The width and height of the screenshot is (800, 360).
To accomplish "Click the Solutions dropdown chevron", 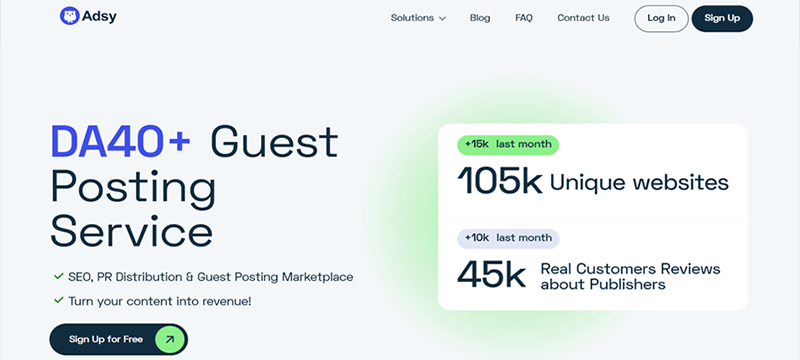I will pyautogui.click(x=442, y=18).
